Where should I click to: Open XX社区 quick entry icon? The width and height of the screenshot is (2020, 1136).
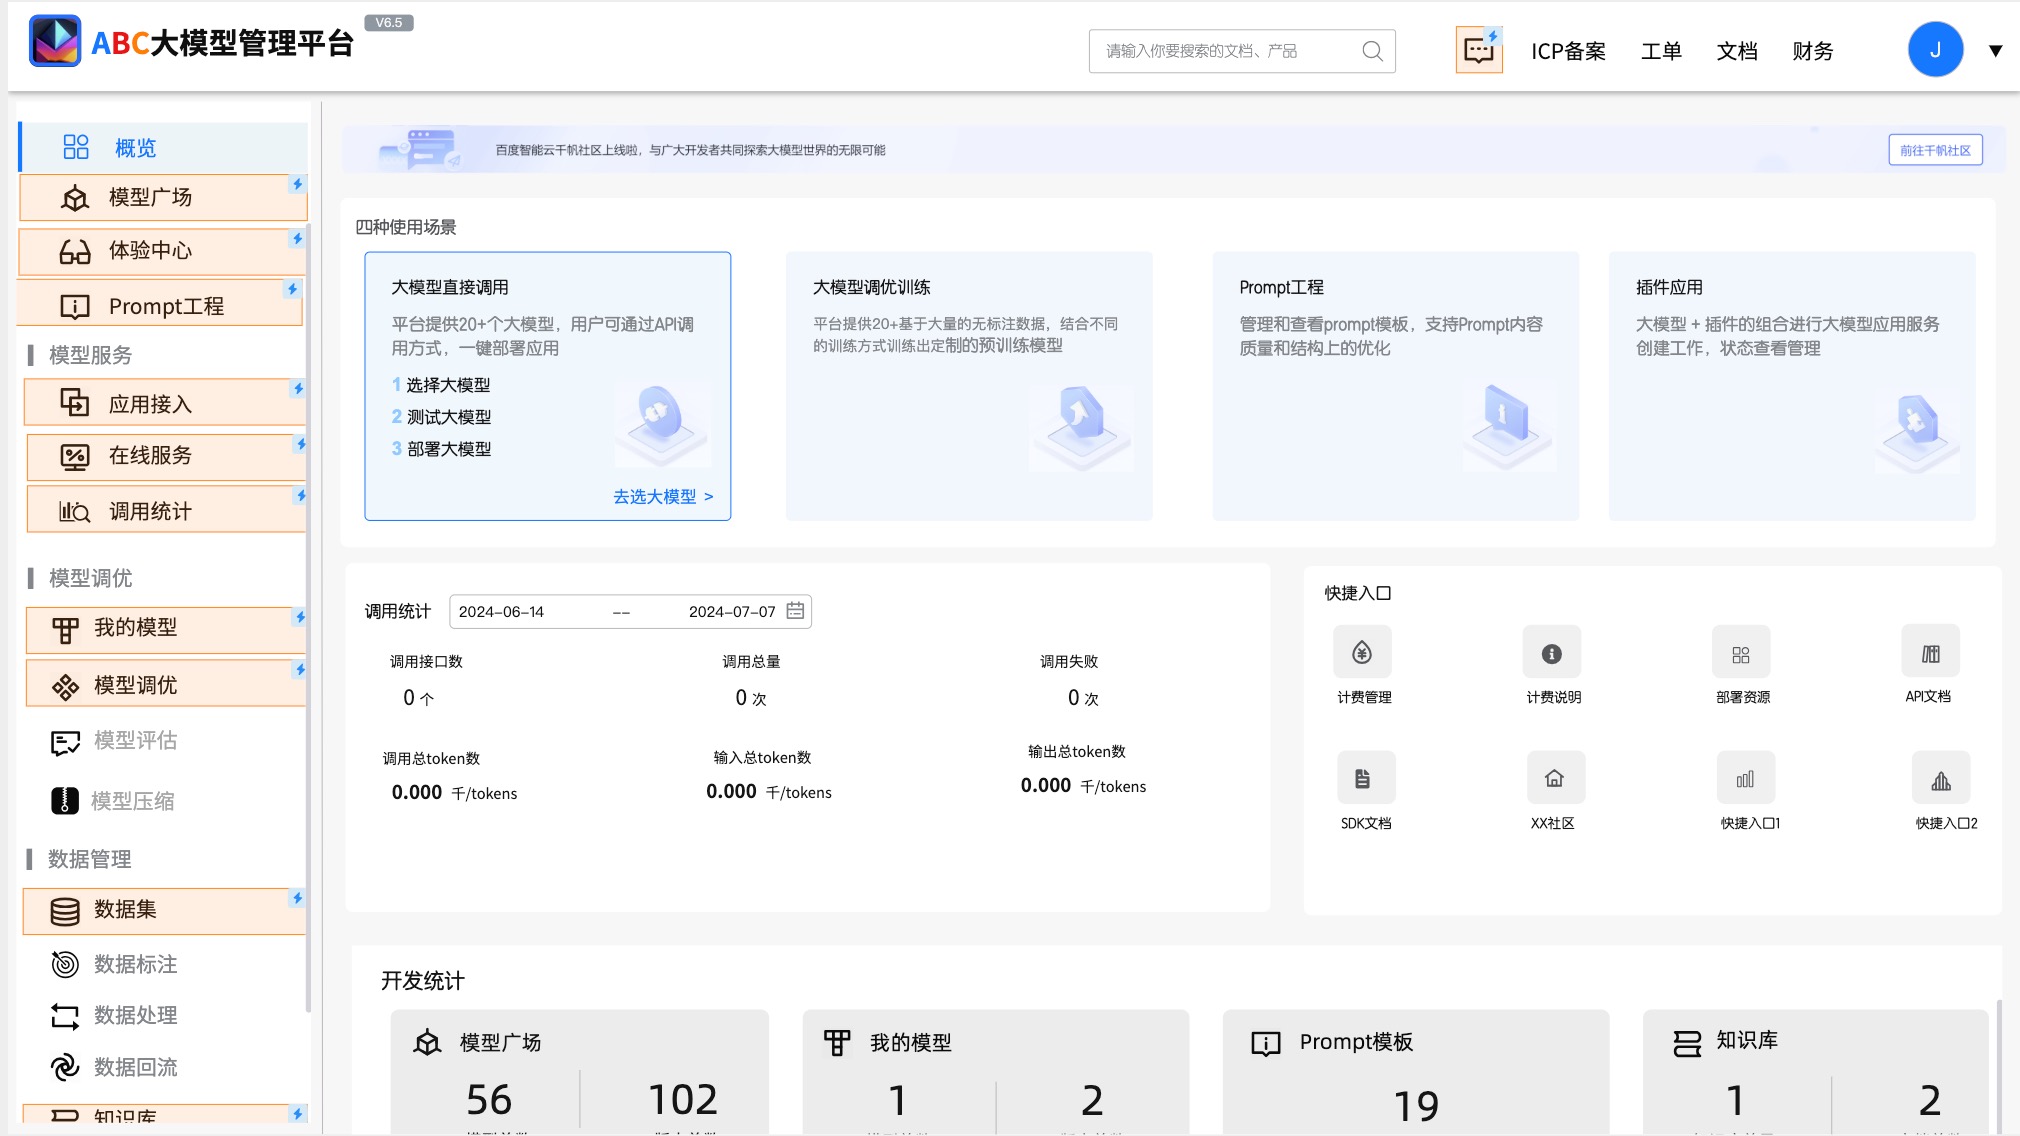coord(1555,778)
